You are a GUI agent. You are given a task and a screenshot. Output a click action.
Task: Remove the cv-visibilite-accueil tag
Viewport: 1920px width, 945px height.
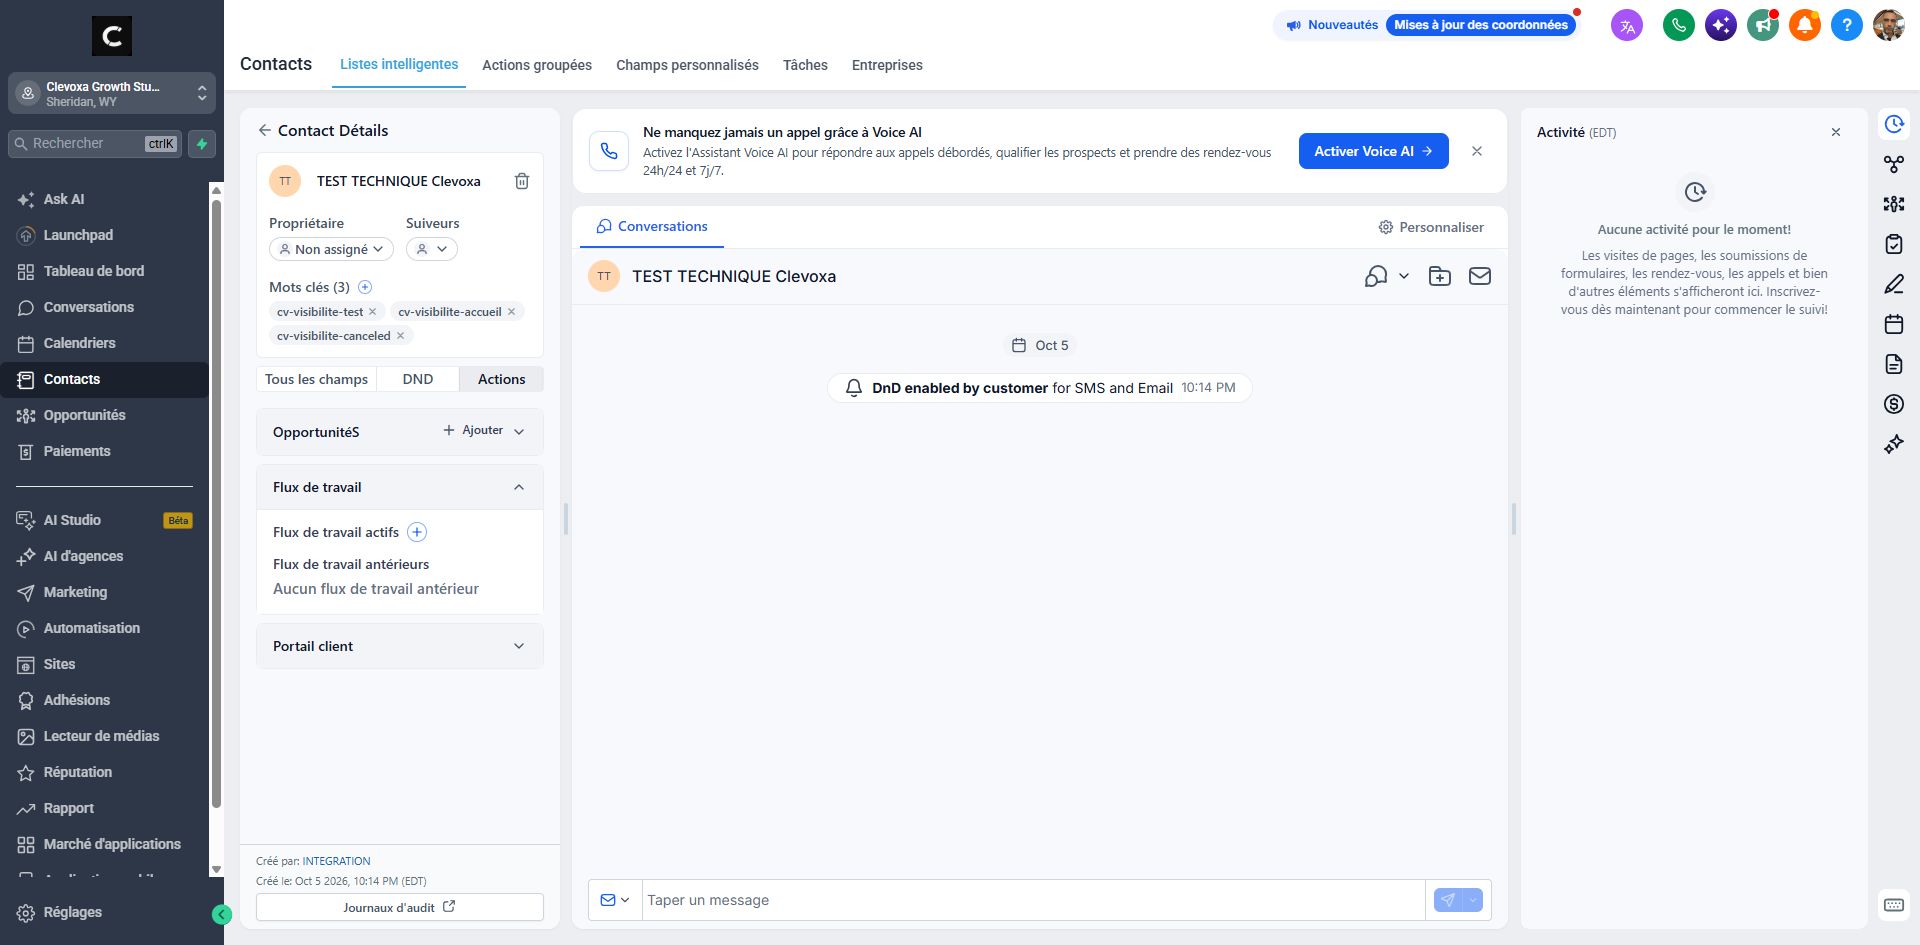(512, 312)
